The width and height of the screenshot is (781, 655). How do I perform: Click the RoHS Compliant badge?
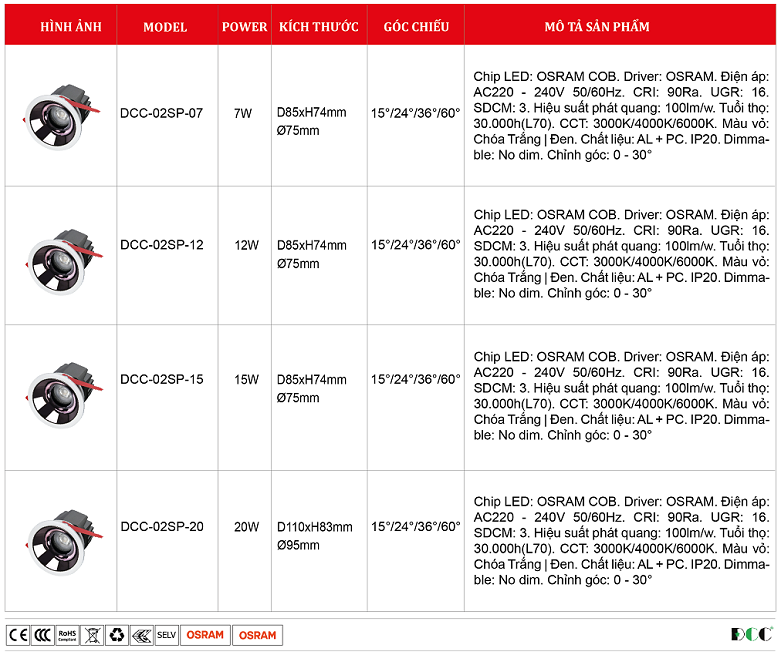(x=67, y=635)
